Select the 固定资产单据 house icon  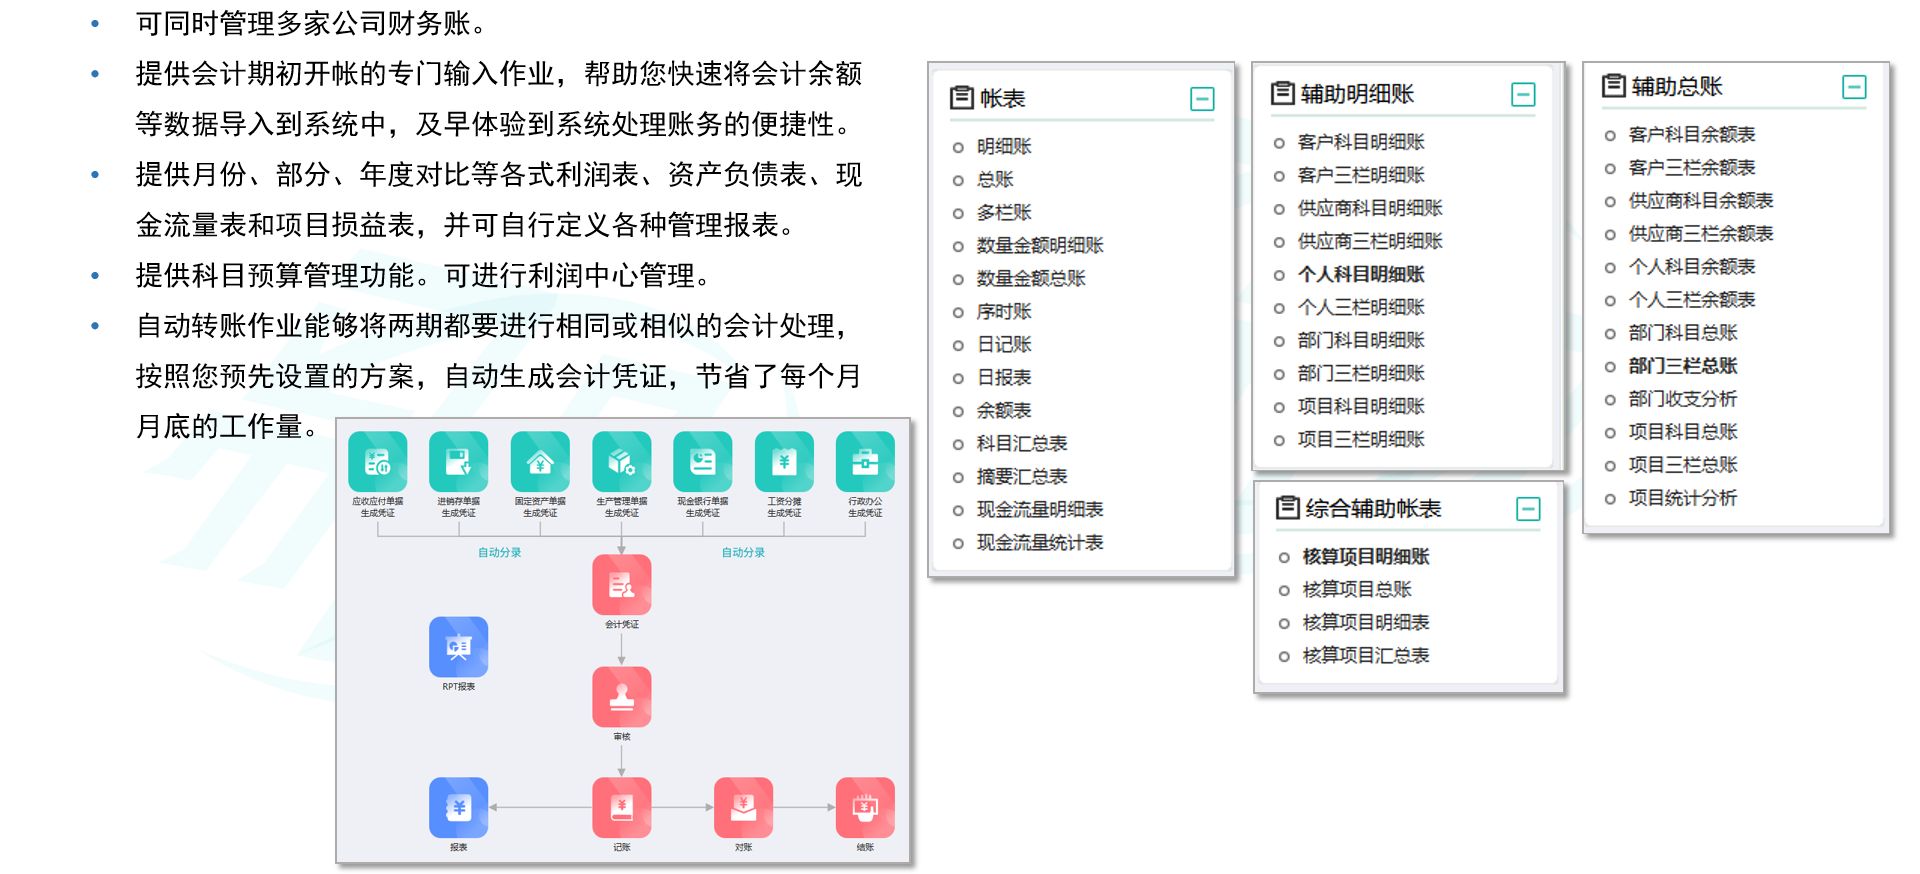[x=540, y=462]
